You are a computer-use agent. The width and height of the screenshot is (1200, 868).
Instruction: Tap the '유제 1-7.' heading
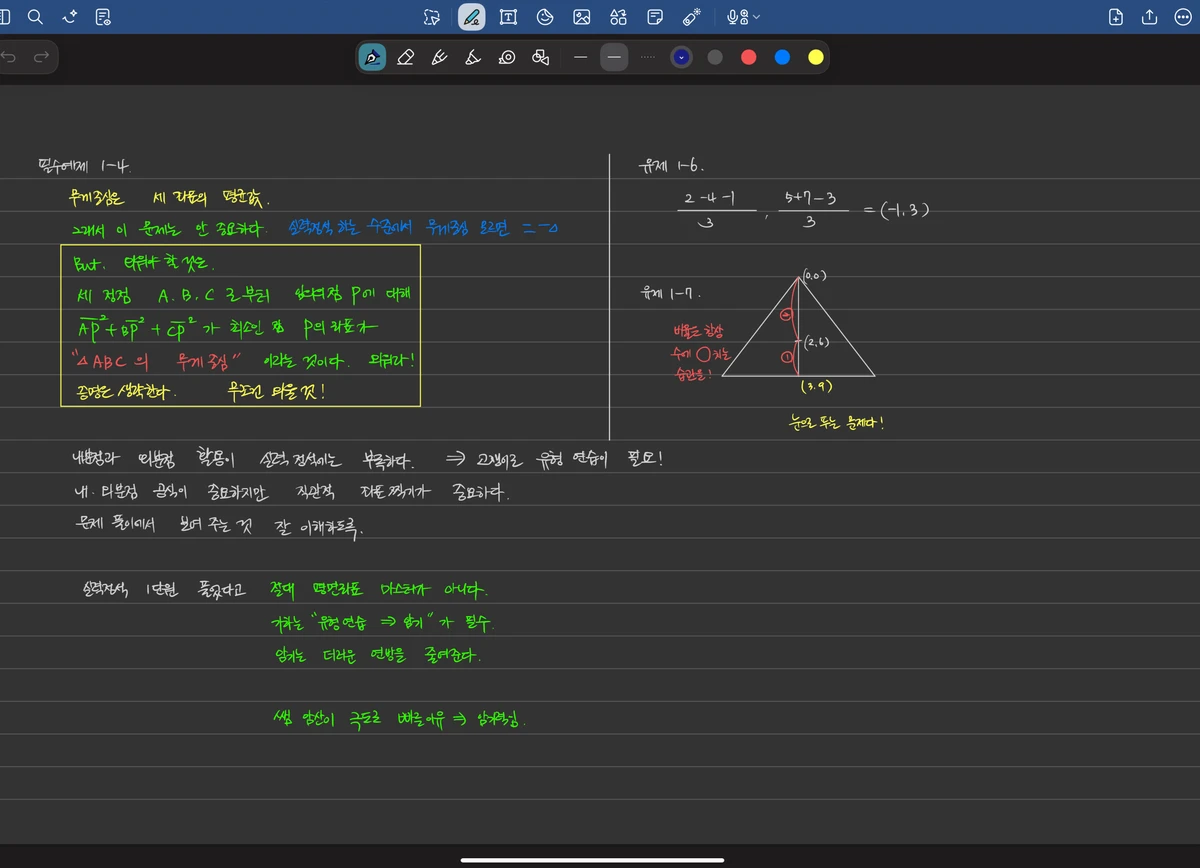[671, 294]
